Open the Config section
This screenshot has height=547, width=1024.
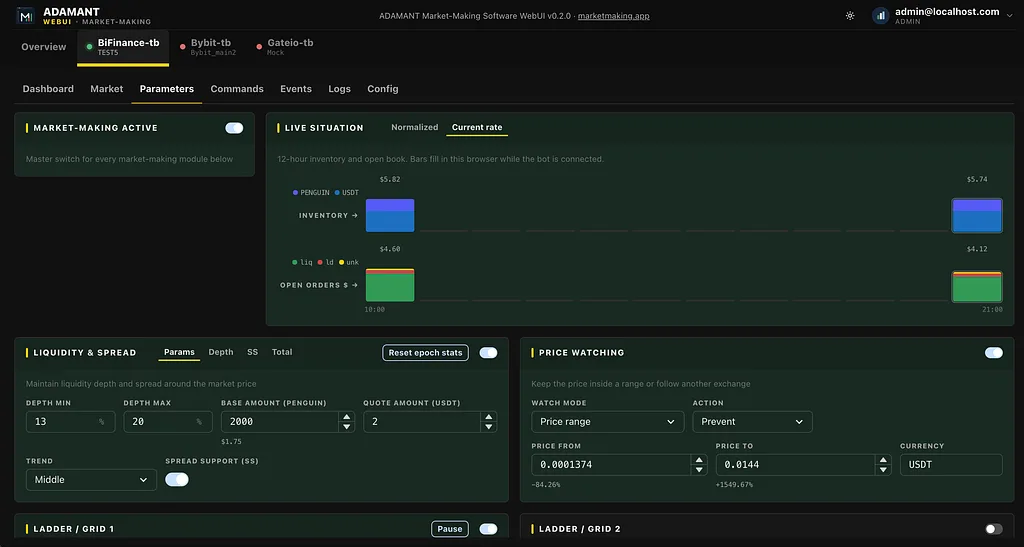point(383,89)
